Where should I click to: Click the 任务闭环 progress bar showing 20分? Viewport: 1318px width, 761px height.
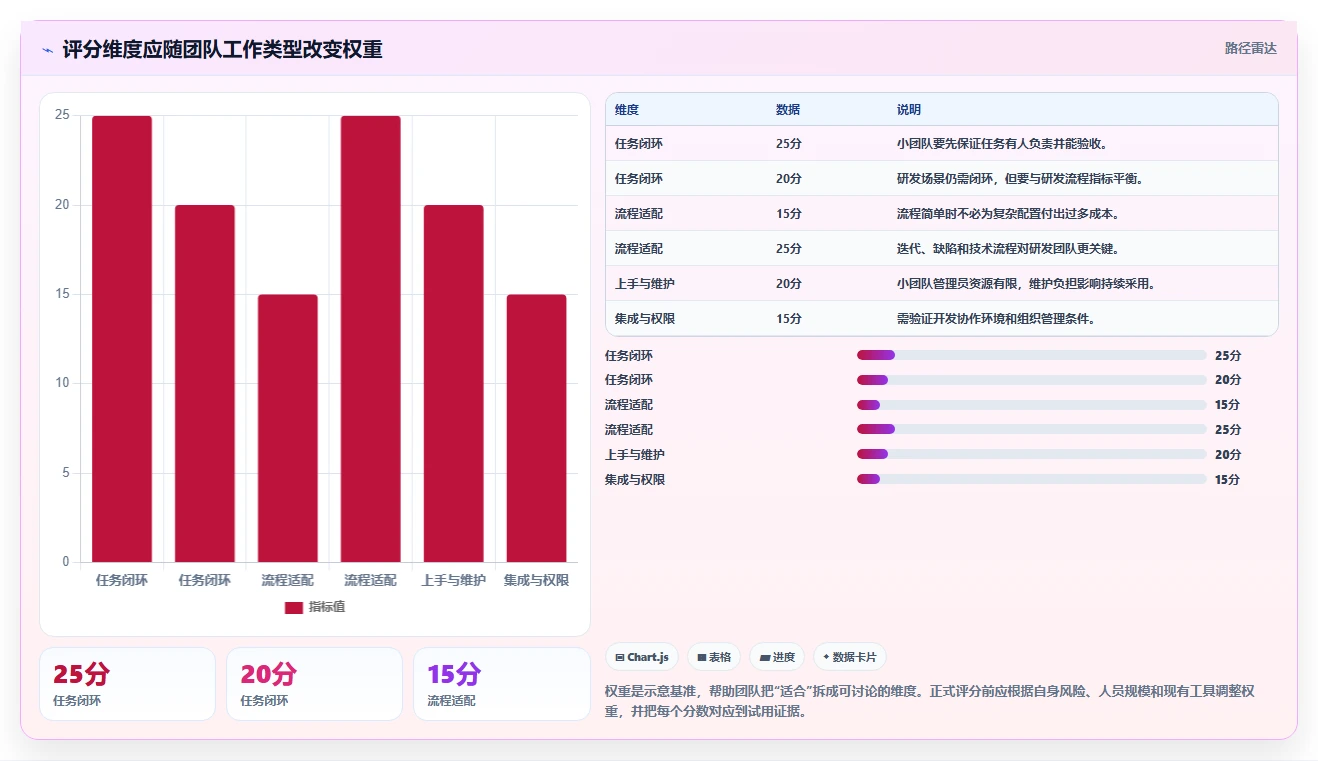[1031, 380]
